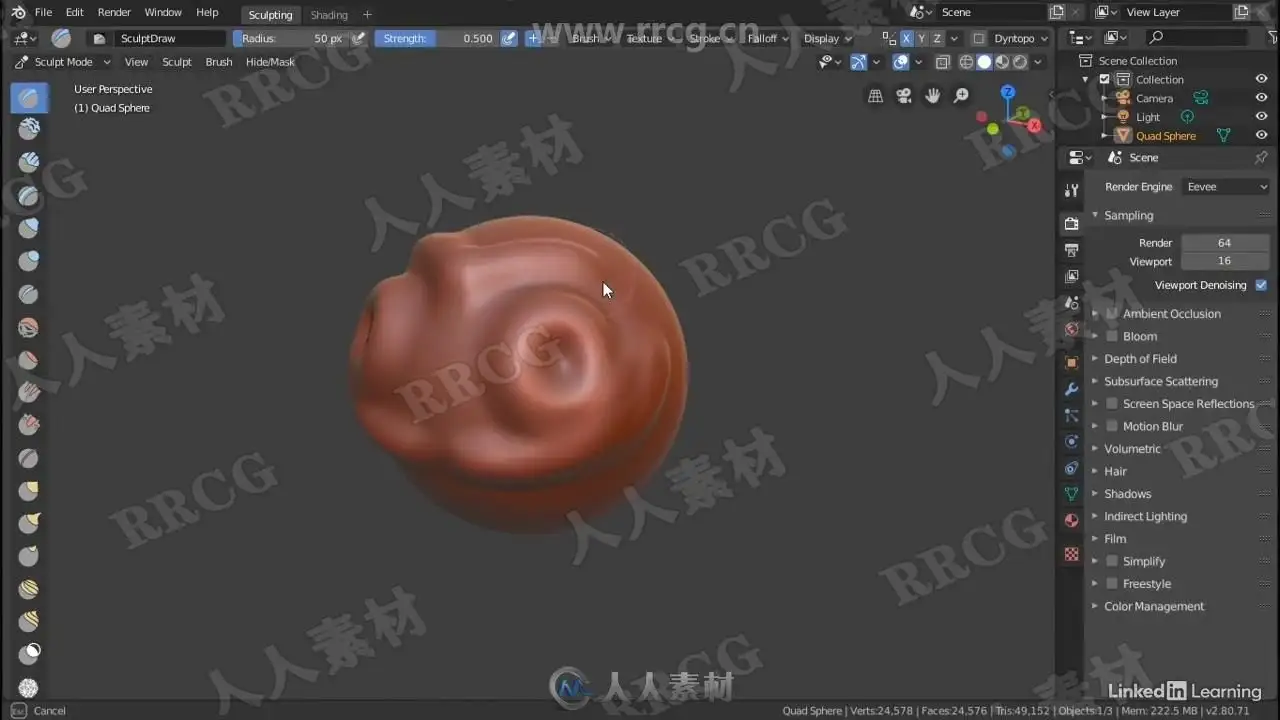The width and height of the screenshot is (1280, 720).
Task: Select the Smooth brush tool
Action: [x=29, y=327]
